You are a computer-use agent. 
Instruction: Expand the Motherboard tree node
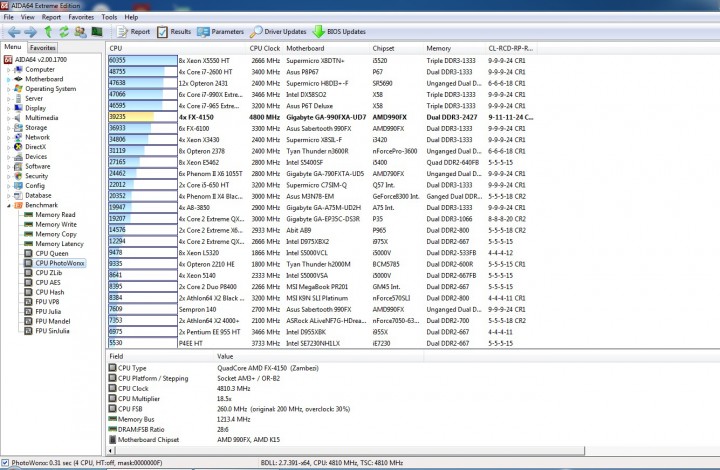[x=8, y=79]
